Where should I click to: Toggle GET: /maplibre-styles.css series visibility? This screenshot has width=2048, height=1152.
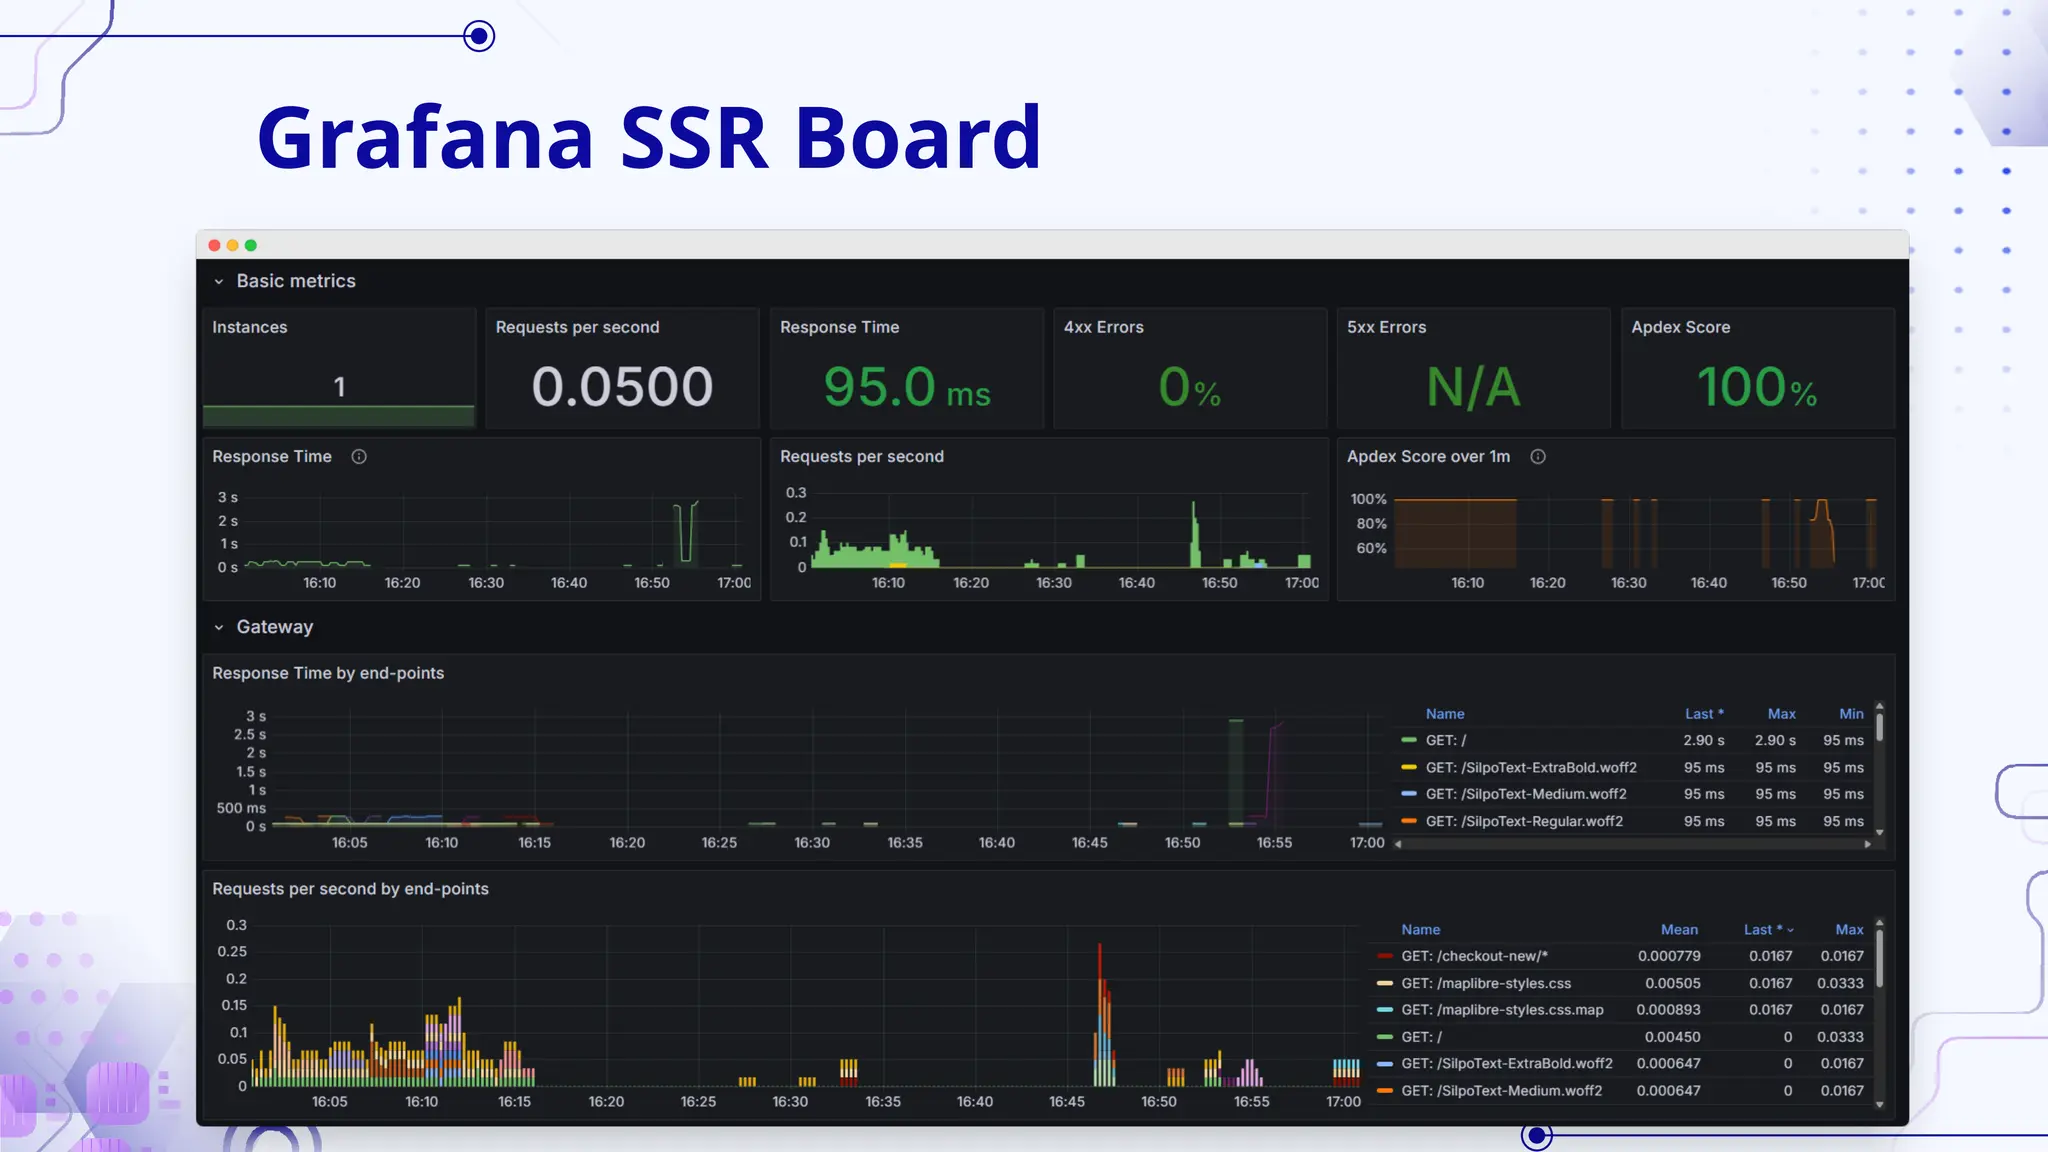[x=1485, y=984]
